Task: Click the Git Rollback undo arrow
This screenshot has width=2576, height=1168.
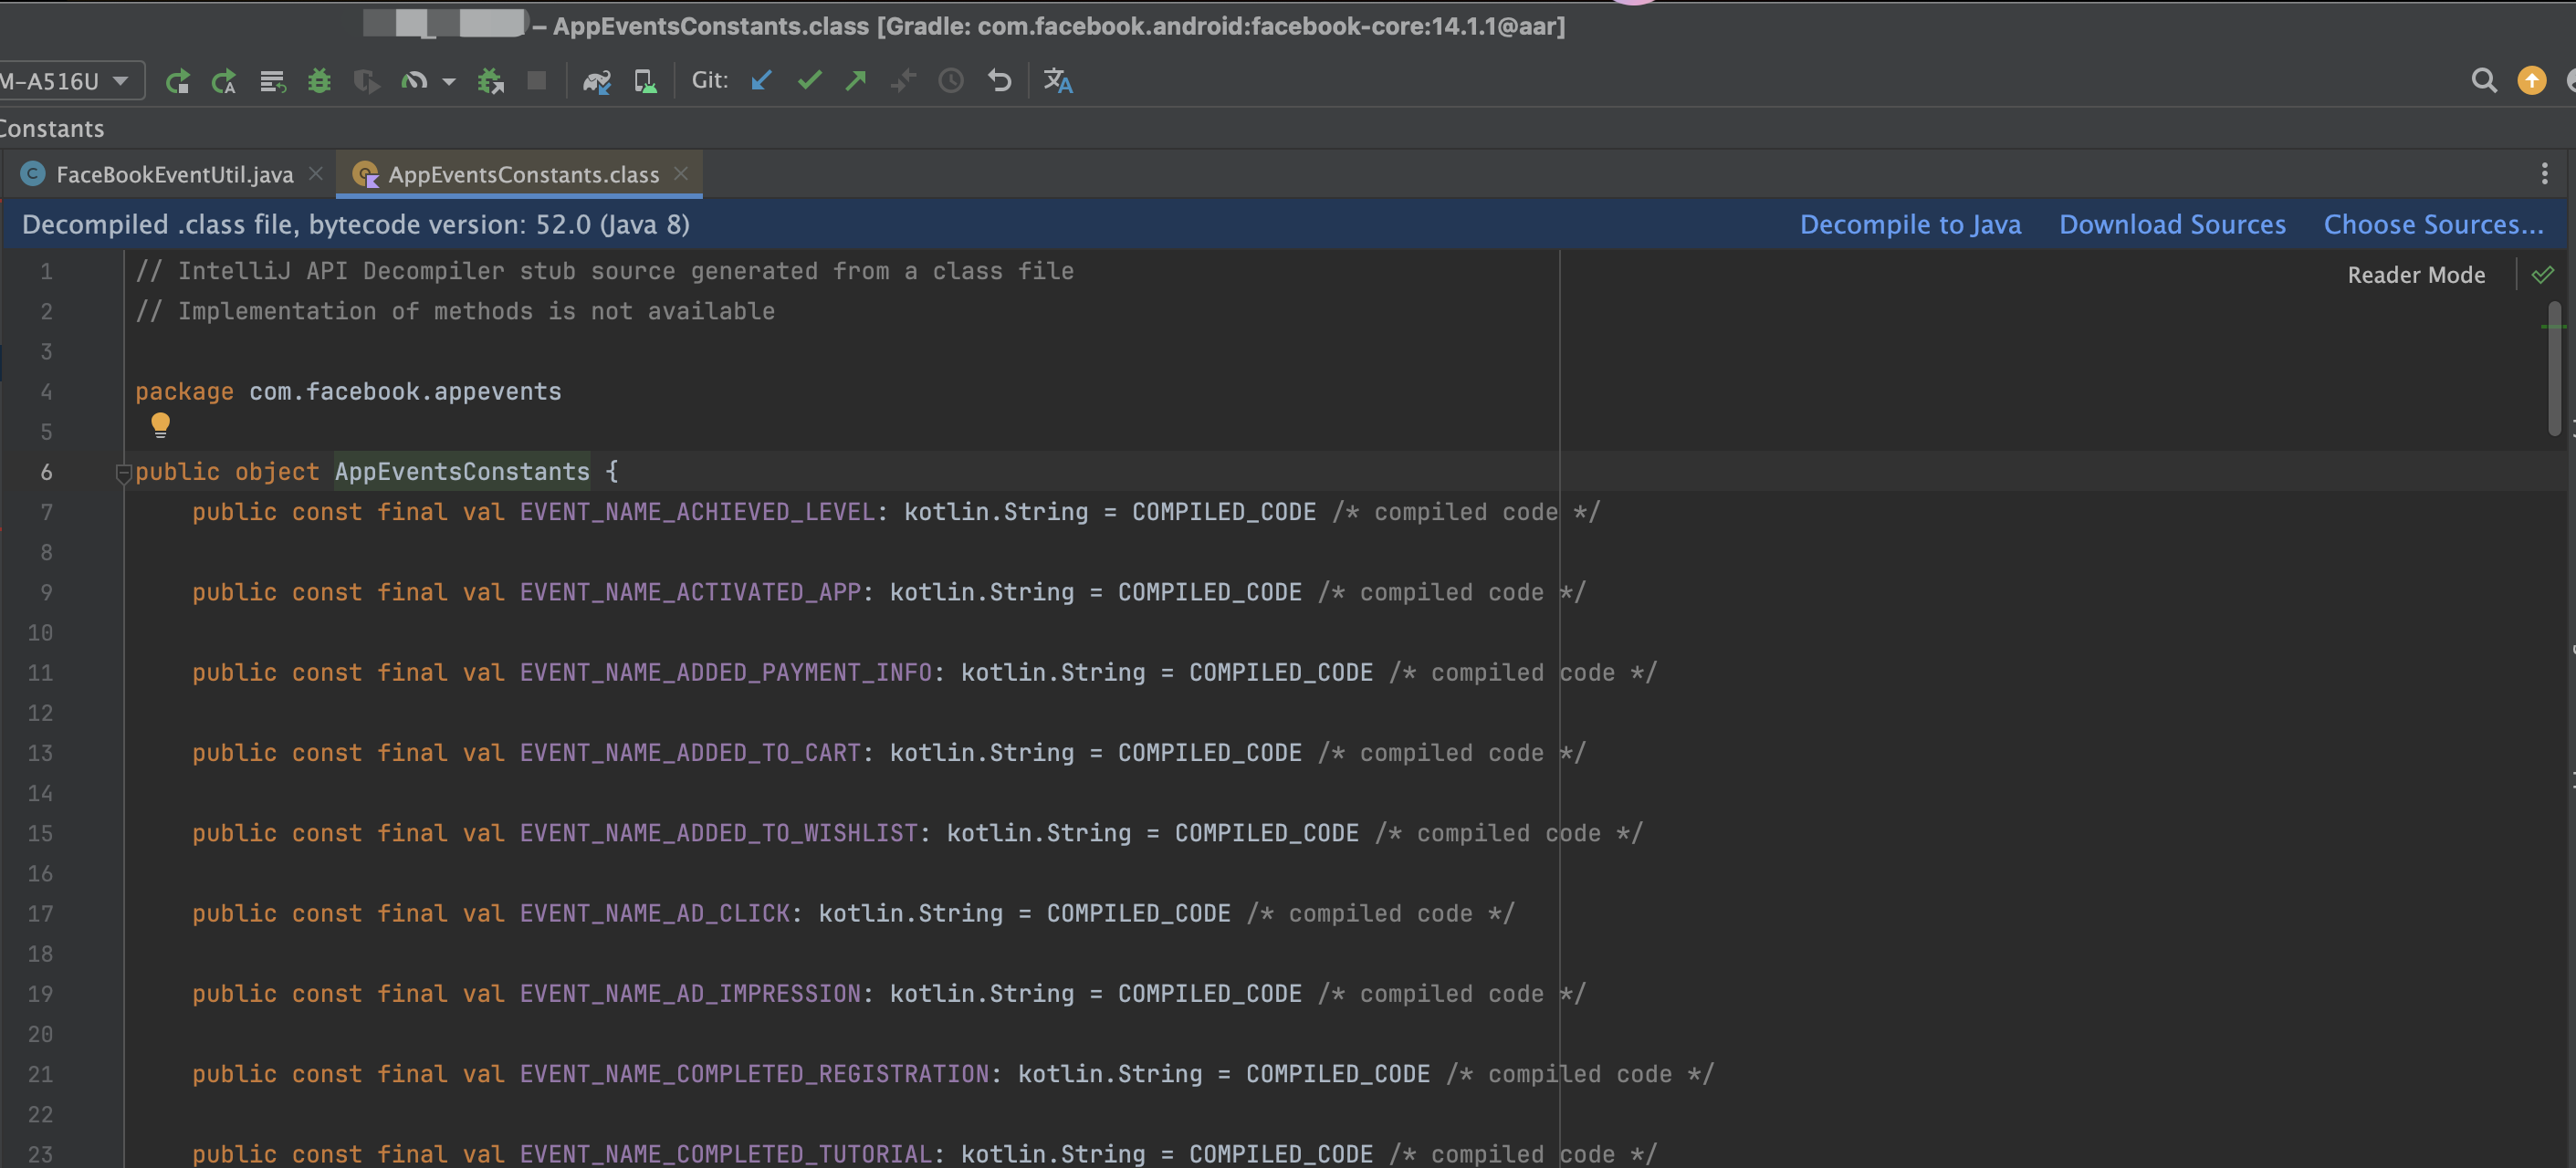Action: [x=999, y=81]
